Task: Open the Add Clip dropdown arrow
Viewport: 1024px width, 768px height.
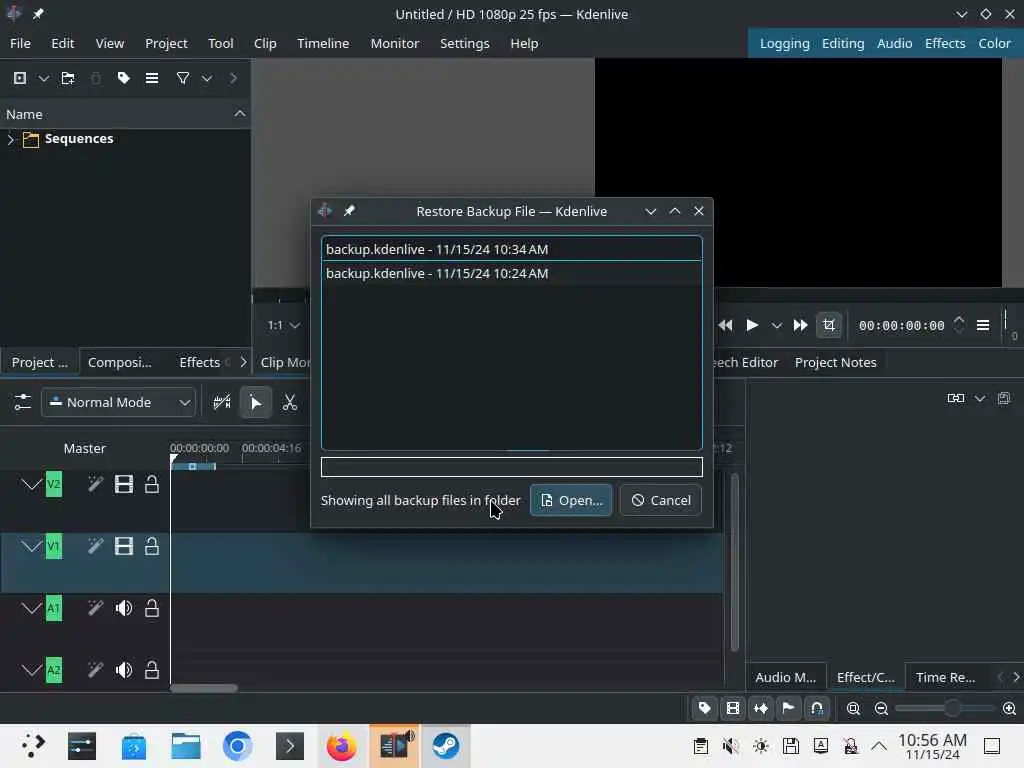Action: click(44, 78)
